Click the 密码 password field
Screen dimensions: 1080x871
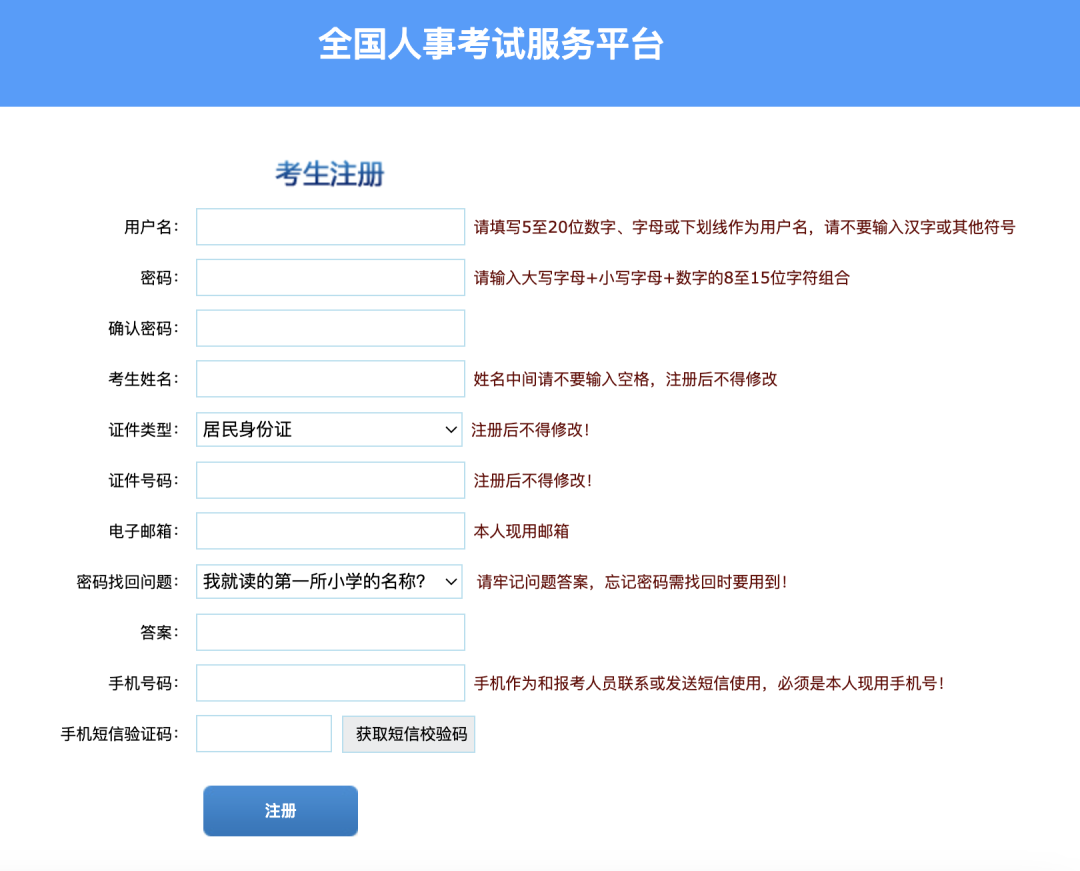[x=330, y=277]
